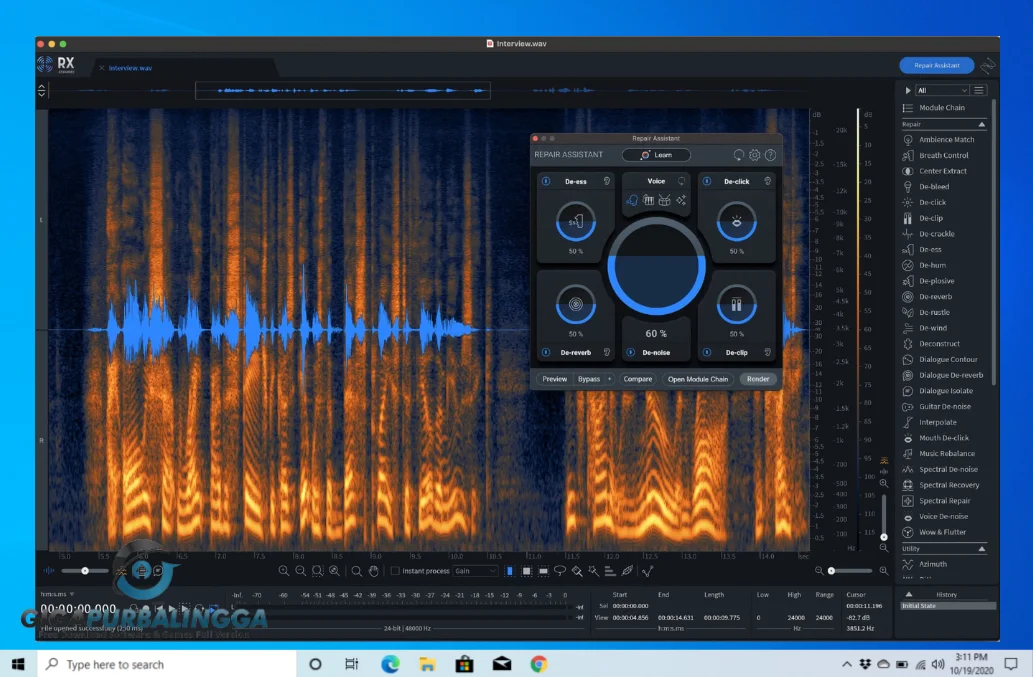Open the Guitar De-noise module

(937, 407)
